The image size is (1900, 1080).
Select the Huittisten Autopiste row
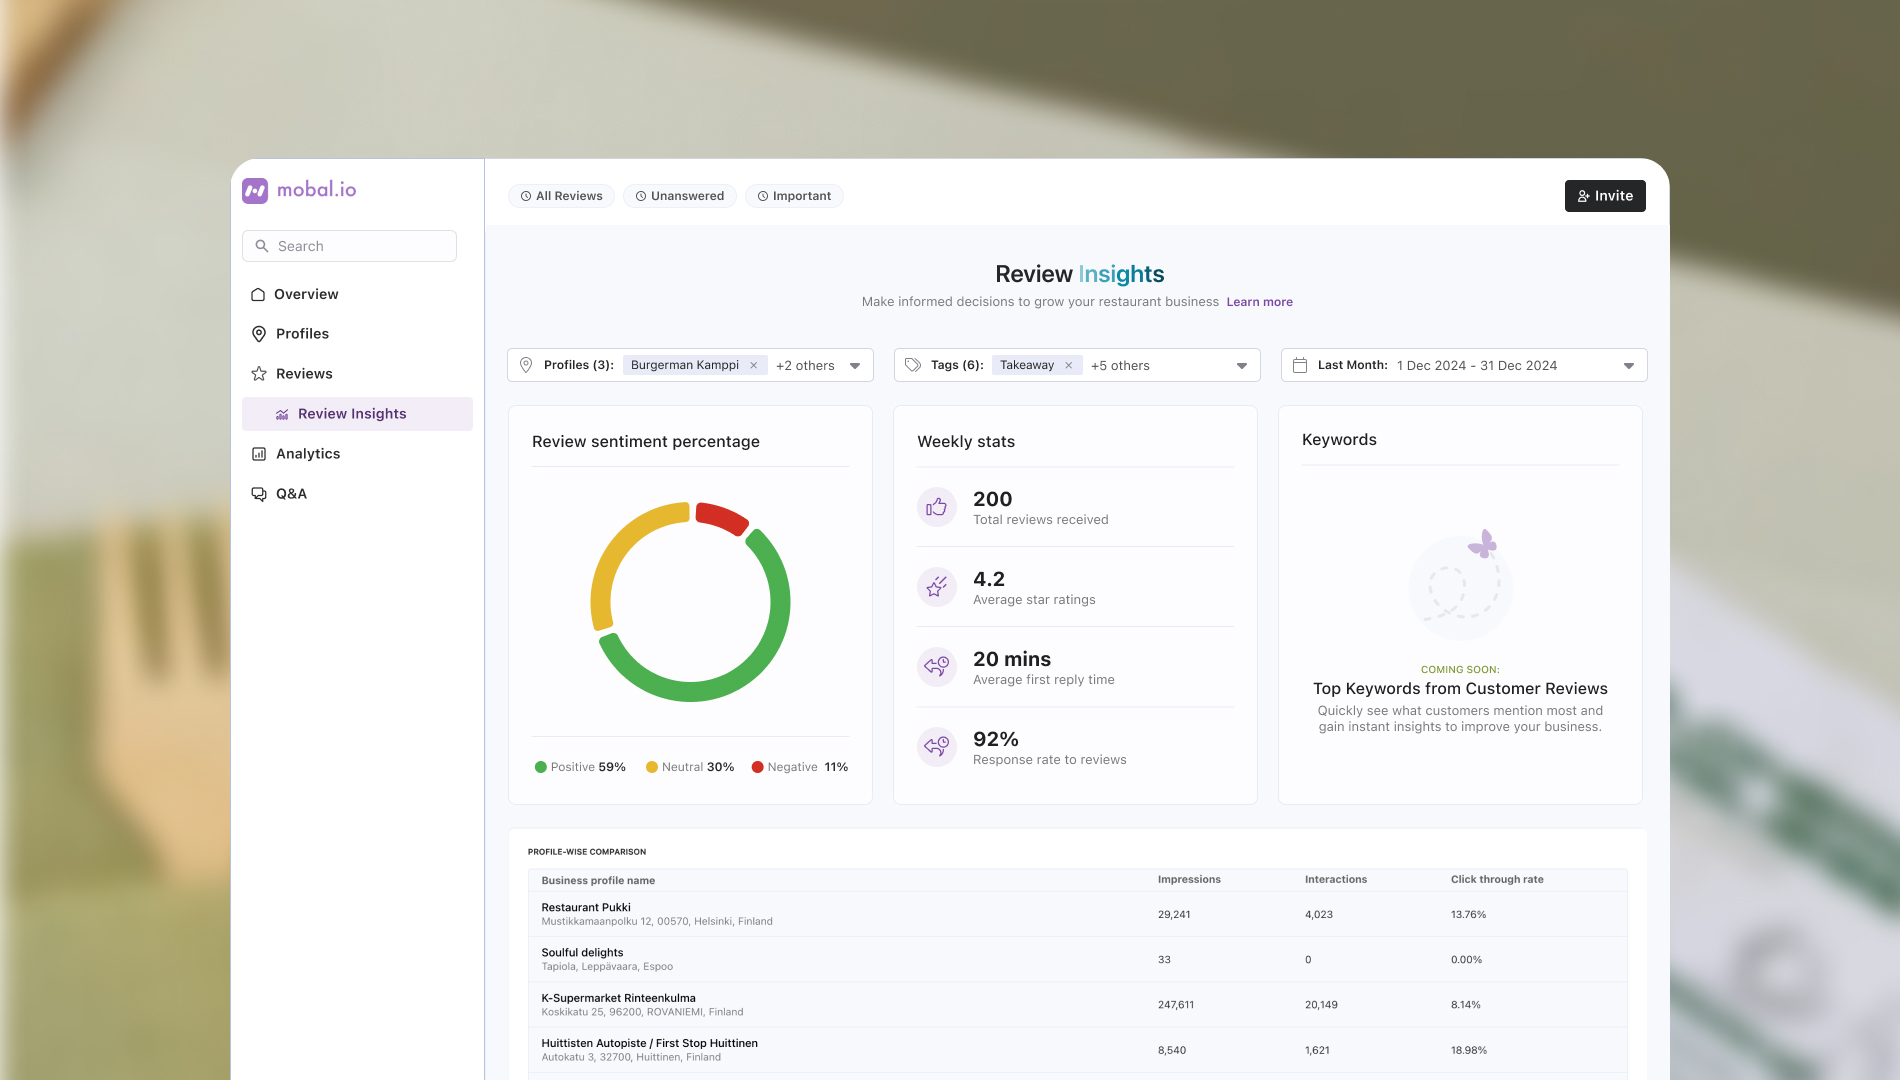coord(1078,1050)
